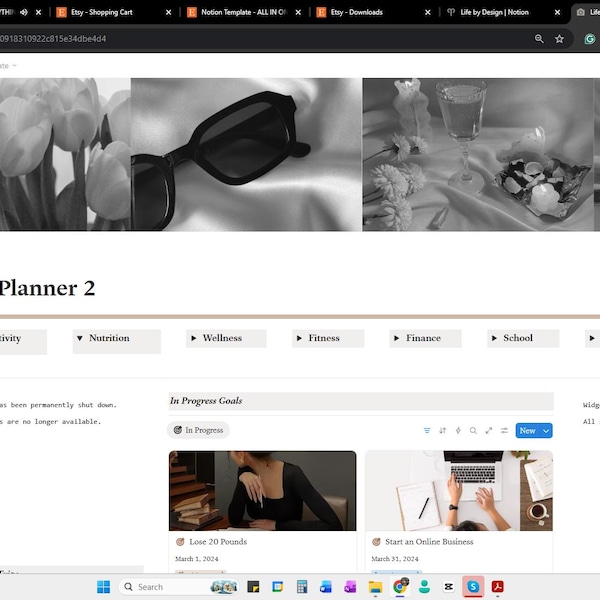Click the browser address bar URL
Viewport: 600px width, 600px height.
click(53, 39)
